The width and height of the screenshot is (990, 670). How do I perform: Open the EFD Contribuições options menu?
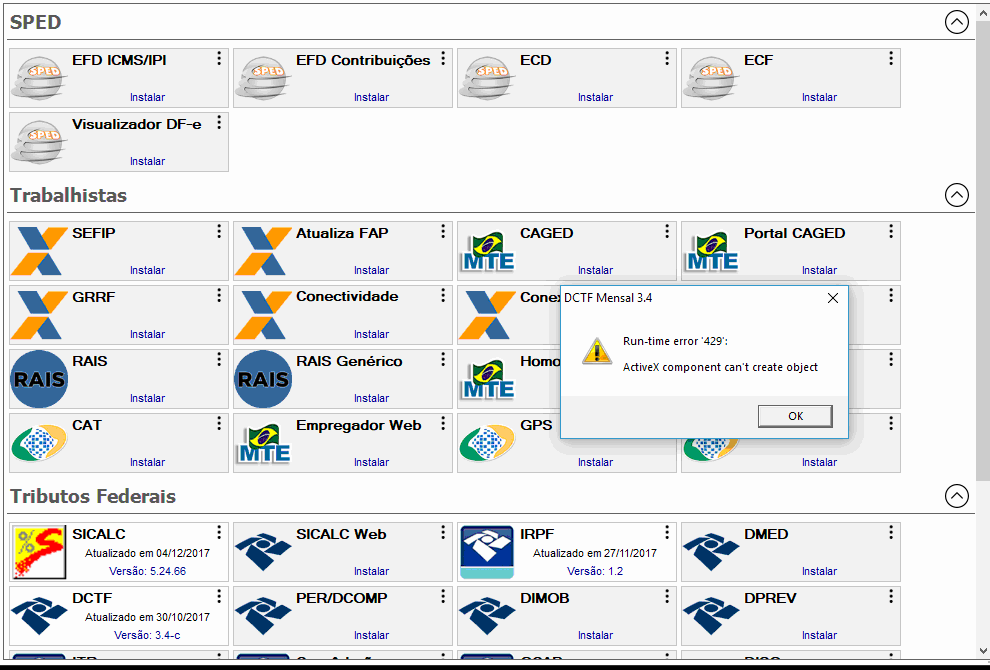pos(443,59)
